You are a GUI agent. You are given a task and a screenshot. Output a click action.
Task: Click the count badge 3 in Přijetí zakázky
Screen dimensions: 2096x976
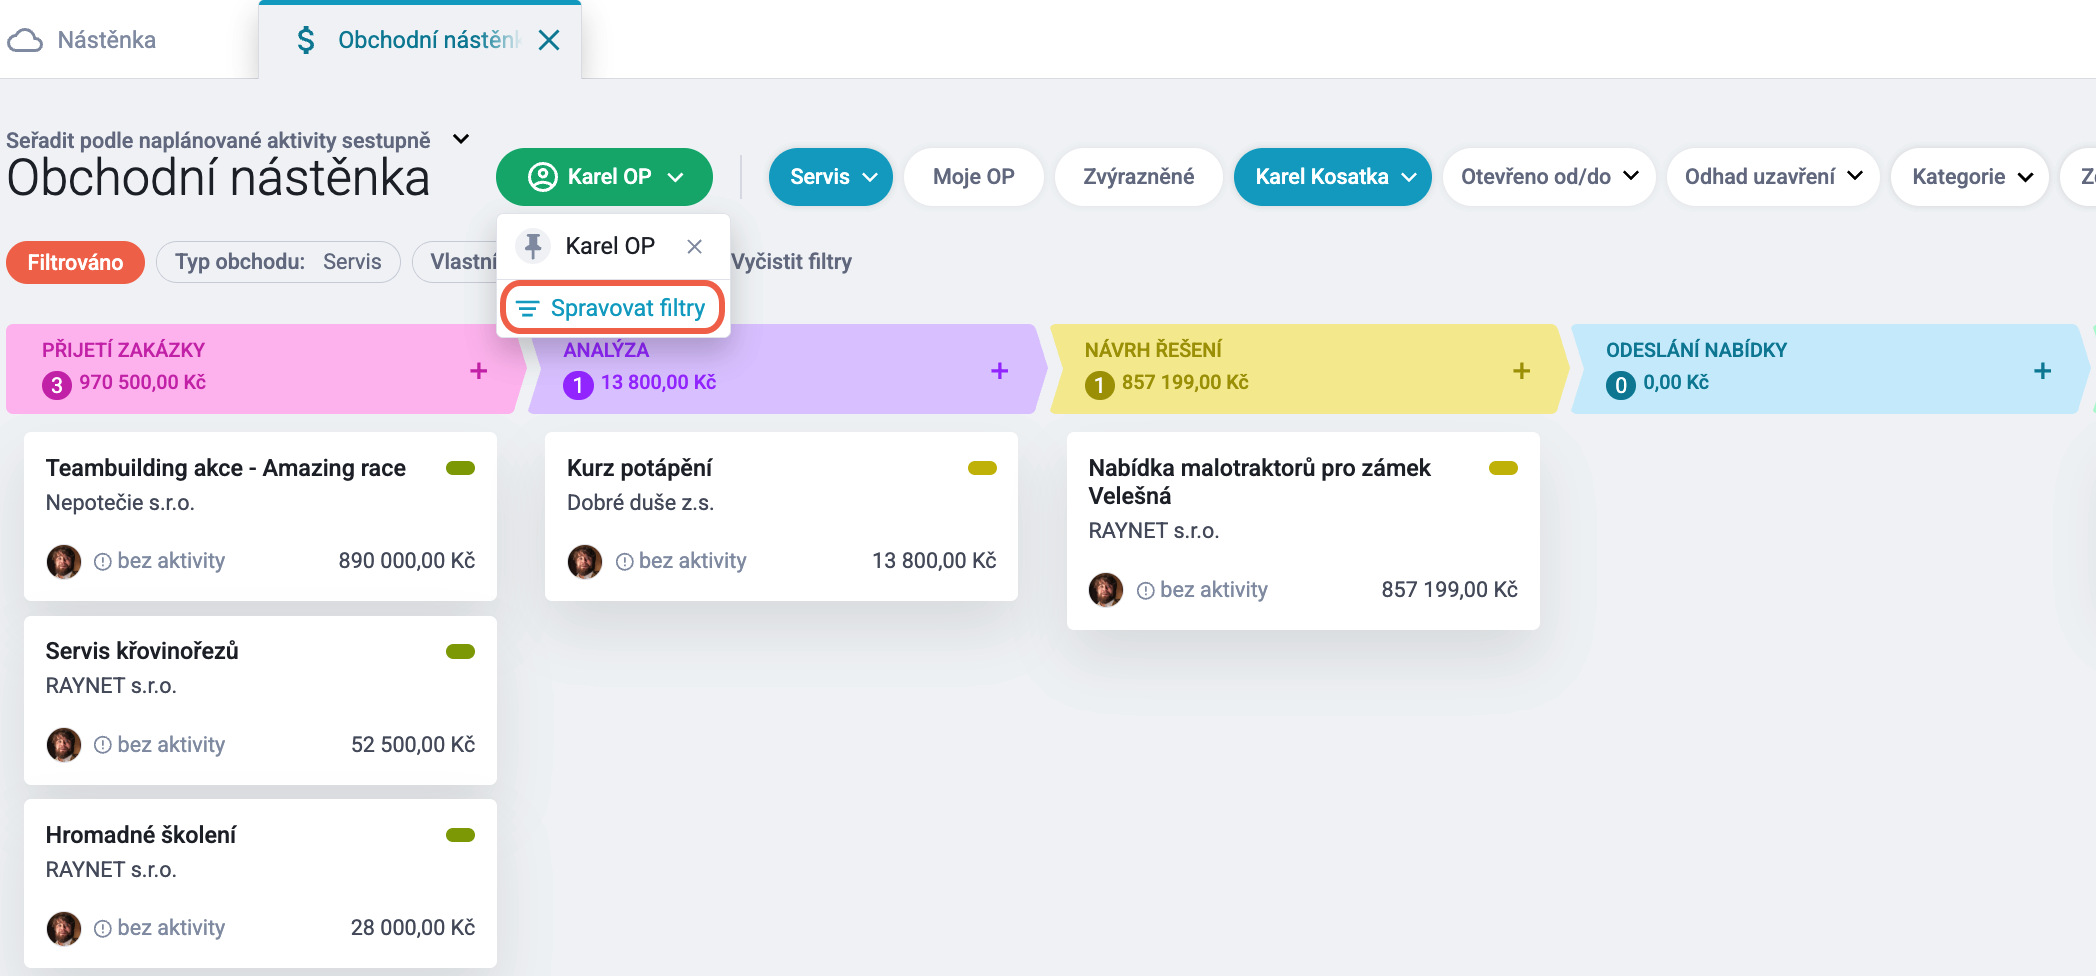(x=57, y=385)
